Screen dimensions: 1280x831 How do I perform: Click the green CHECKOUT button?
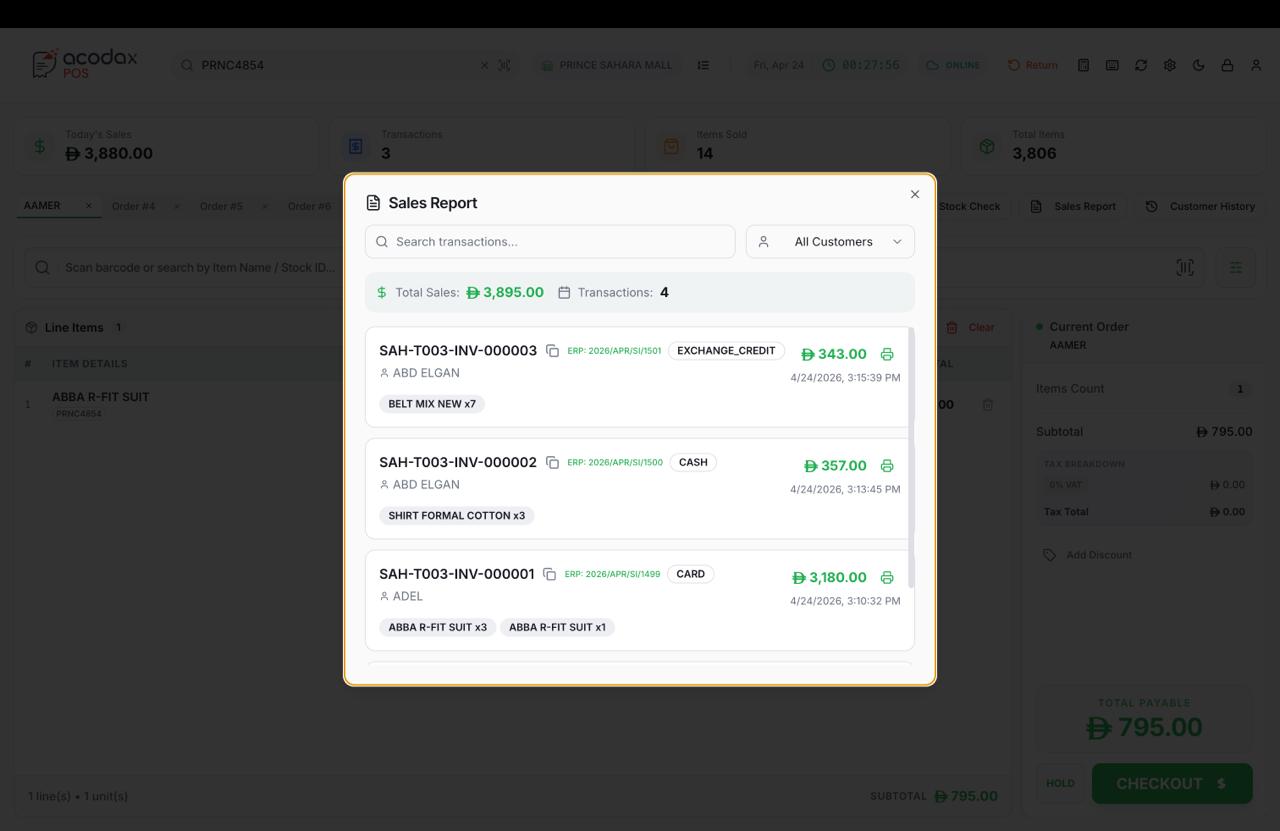(1172, 783)
